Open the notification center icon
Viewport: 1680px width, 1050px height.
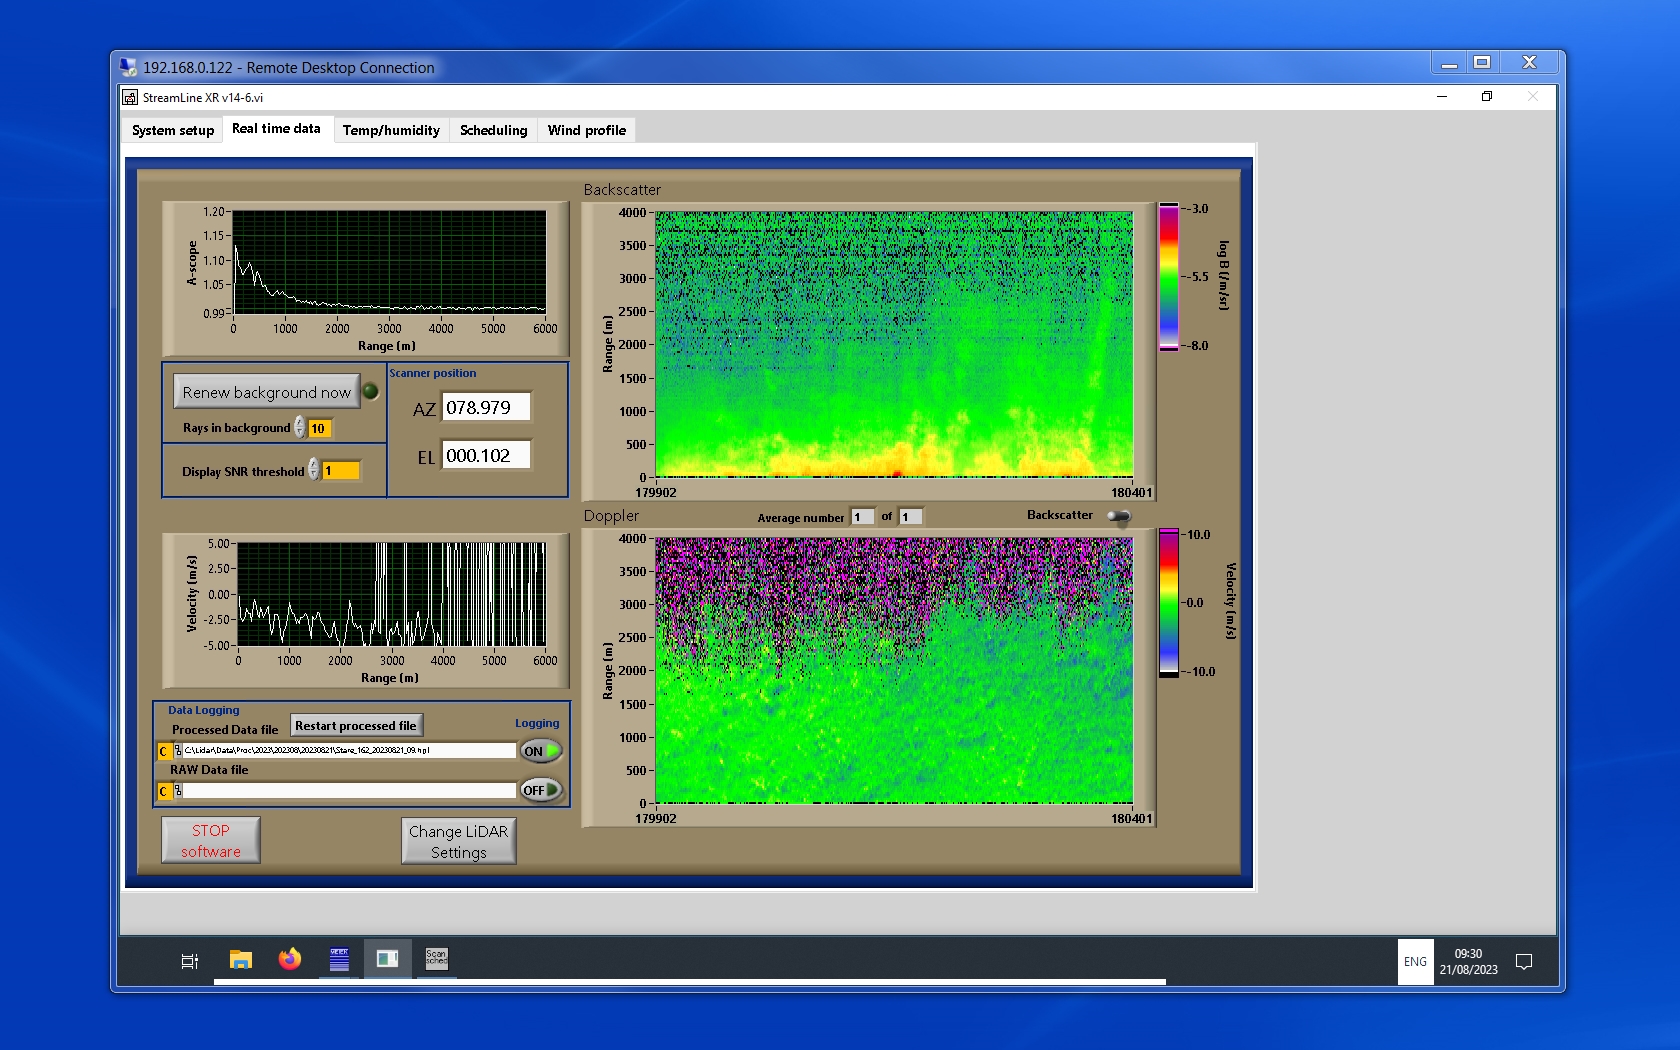(1524, 962)
